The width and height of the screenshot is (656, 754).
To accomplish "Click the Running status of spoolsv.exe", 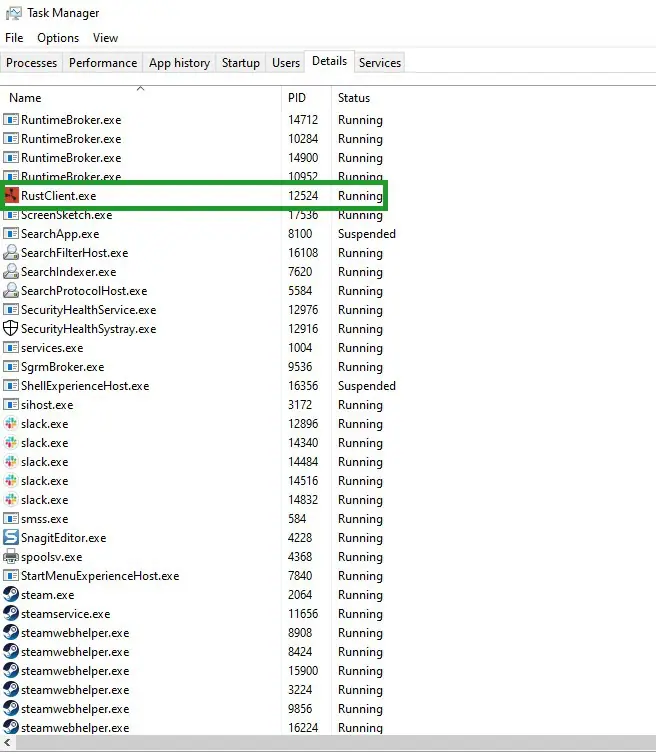I will pyautogui.click(x=360, y=557).
